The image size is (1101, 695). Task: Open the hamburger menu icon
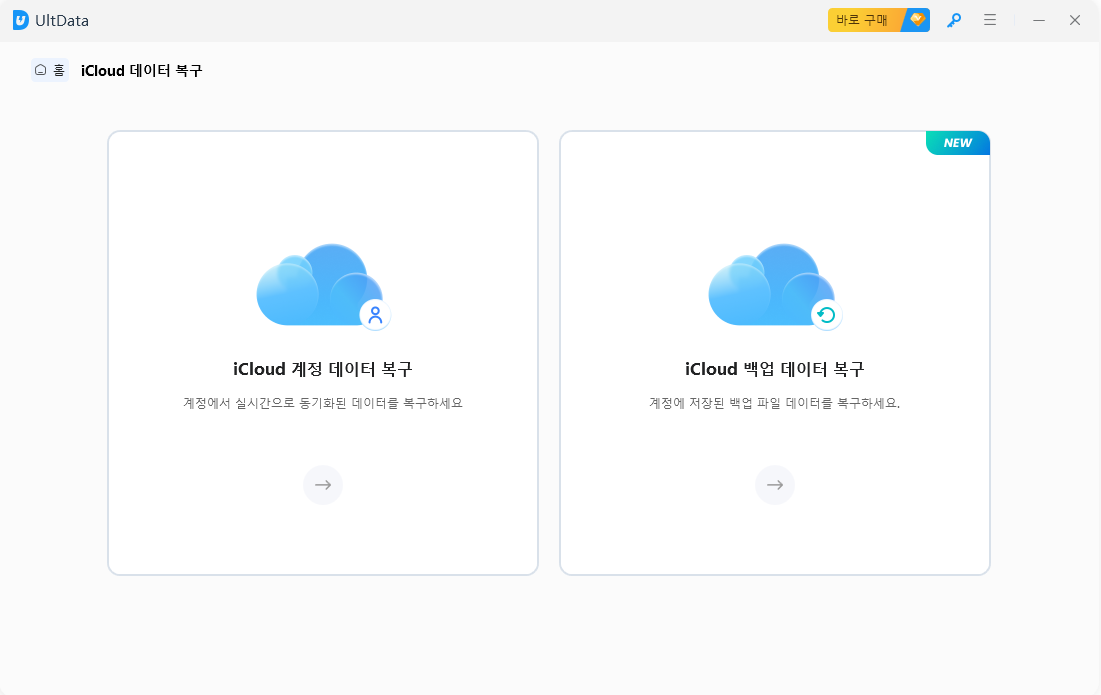point(990,20)
